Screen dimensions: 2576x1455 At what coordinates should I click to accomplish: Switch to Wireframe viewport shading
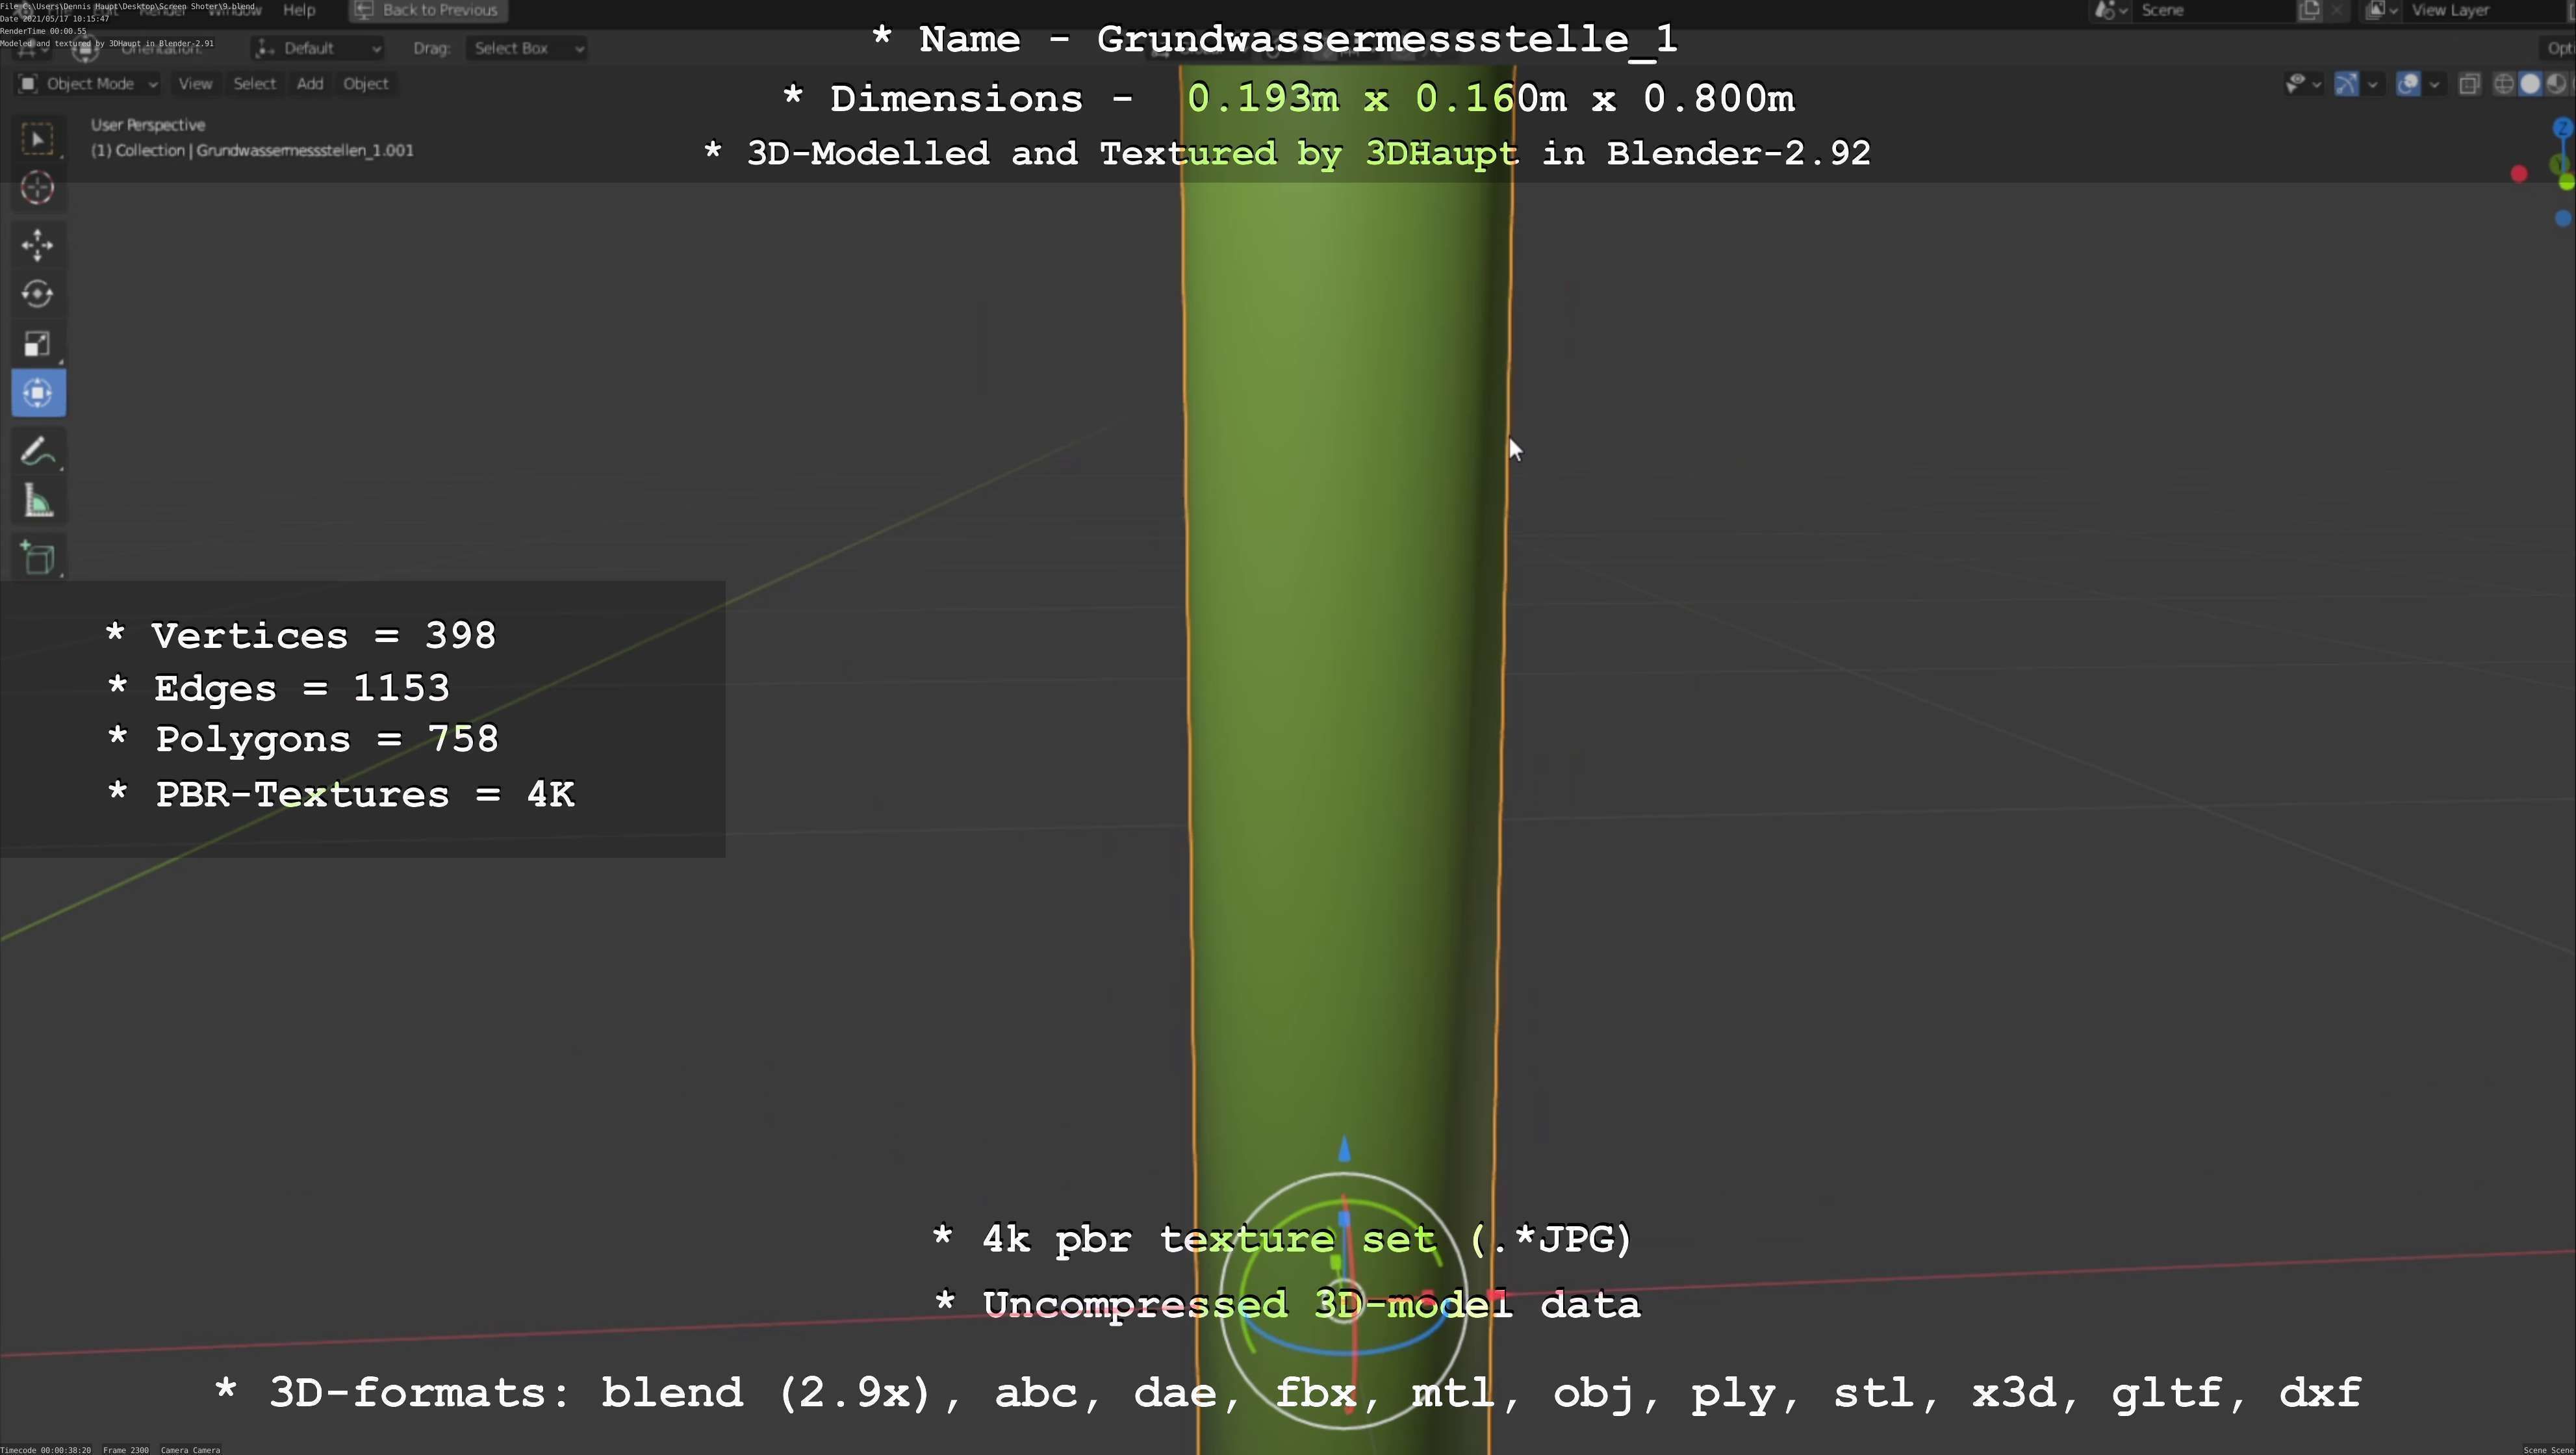coord(2504,84)
